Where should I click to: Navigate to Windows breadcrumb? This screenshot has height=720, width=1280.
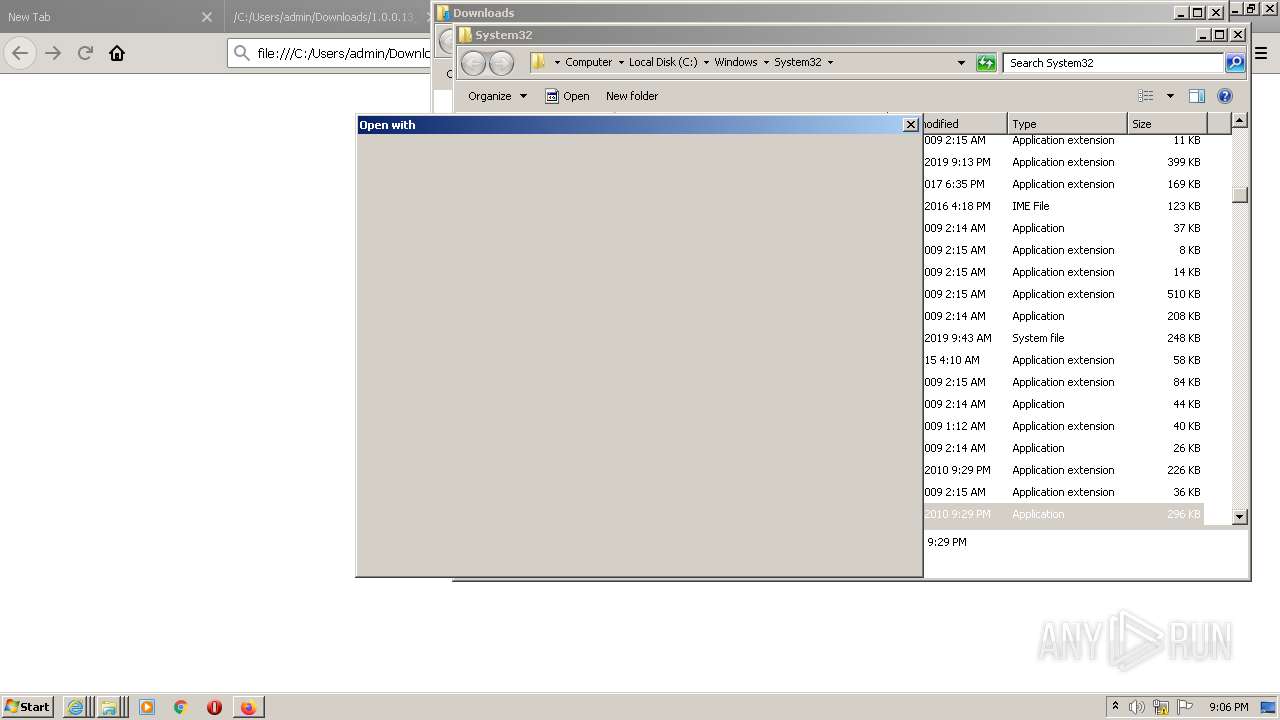click(736, 62)
